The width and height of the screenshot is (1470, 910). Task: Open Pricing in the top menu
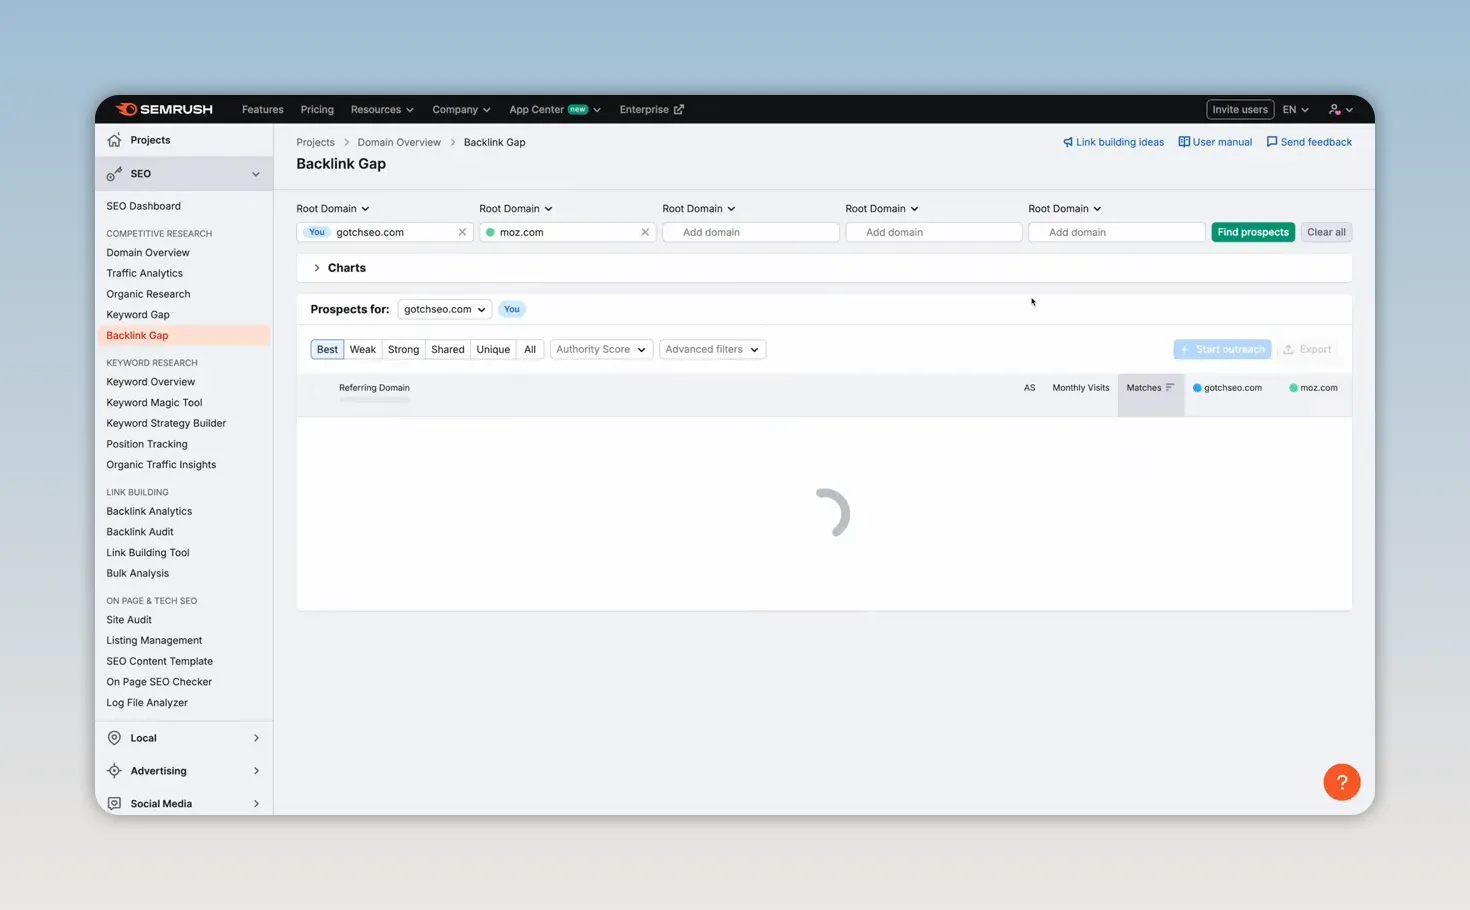(317, 110)
